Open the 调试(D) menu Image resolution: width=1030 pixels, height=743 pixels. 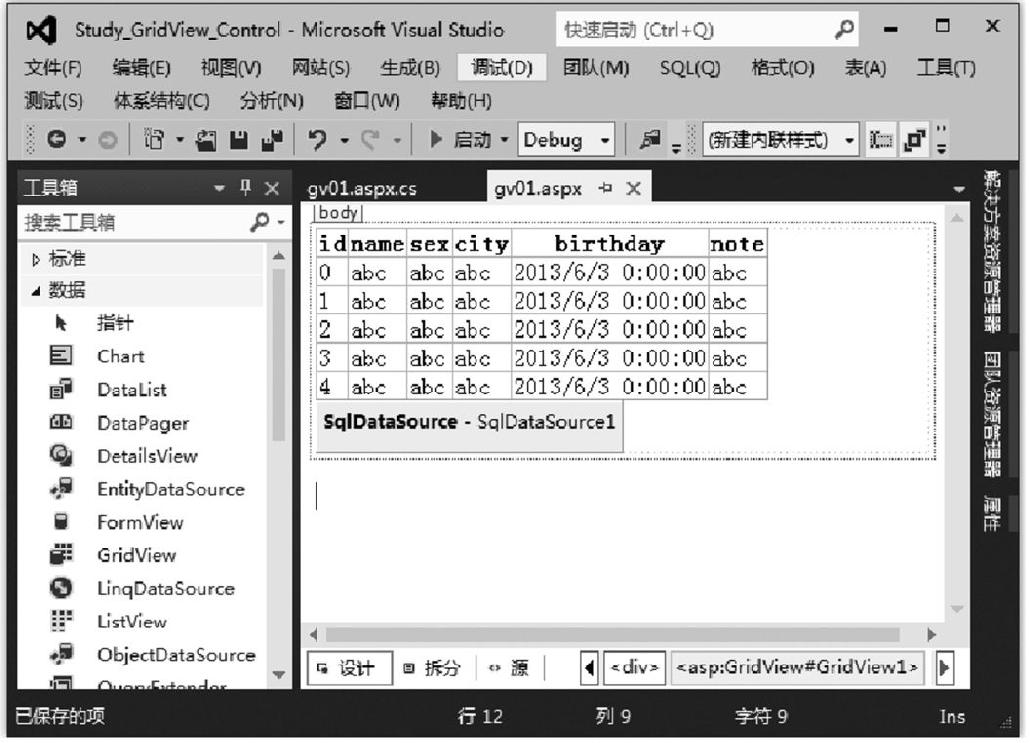coord(502,68)
